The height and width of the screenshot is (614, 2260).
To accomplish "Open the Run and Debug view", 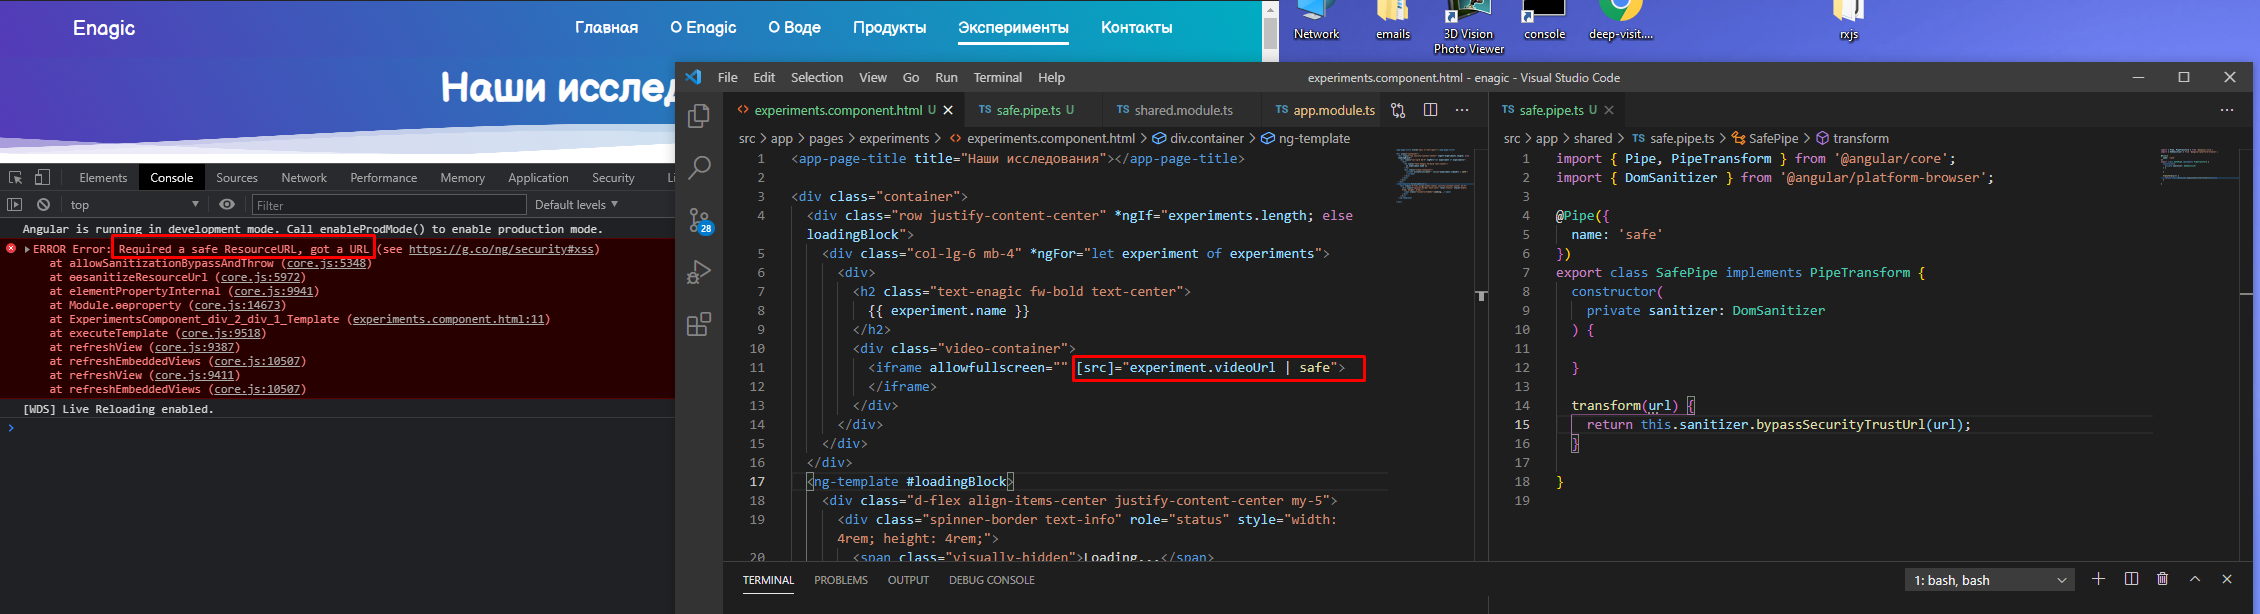I will 699,272.
